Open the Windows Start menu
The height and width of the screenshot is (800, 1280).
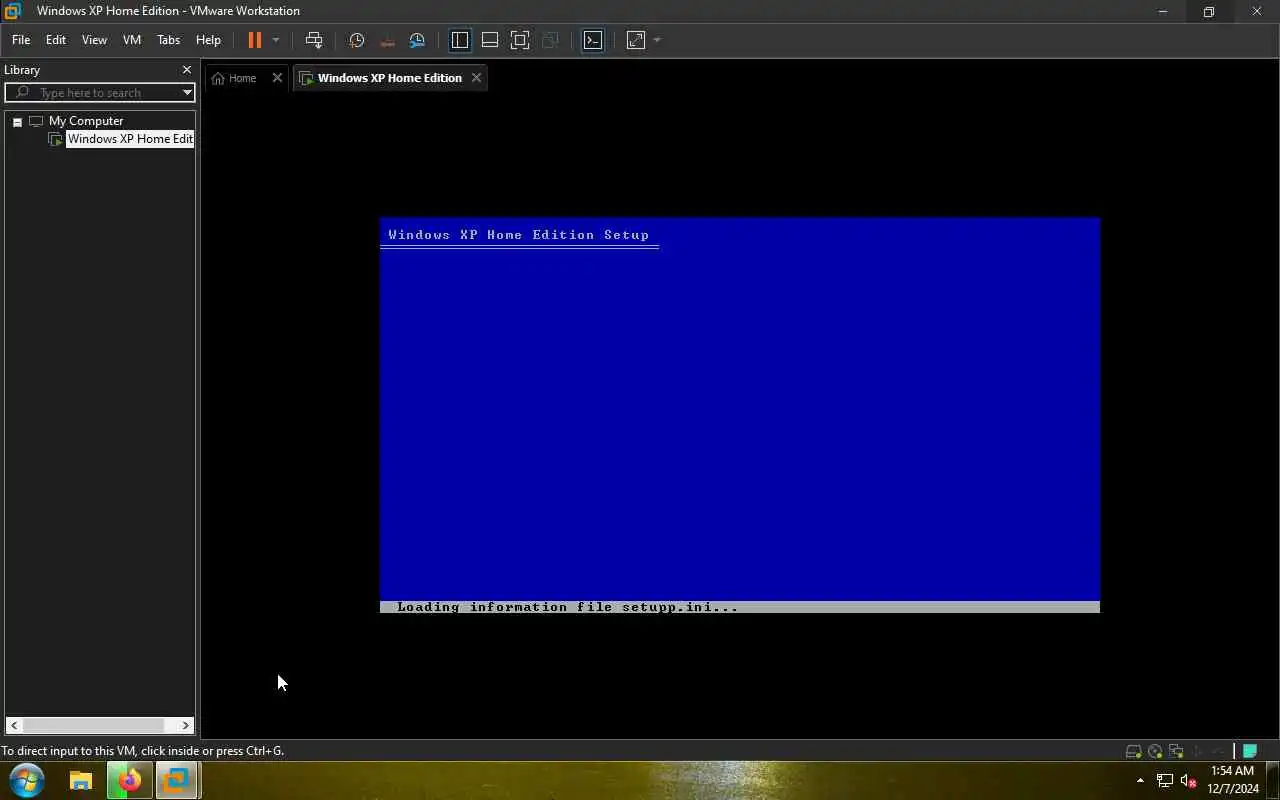[x=27, y=780]
